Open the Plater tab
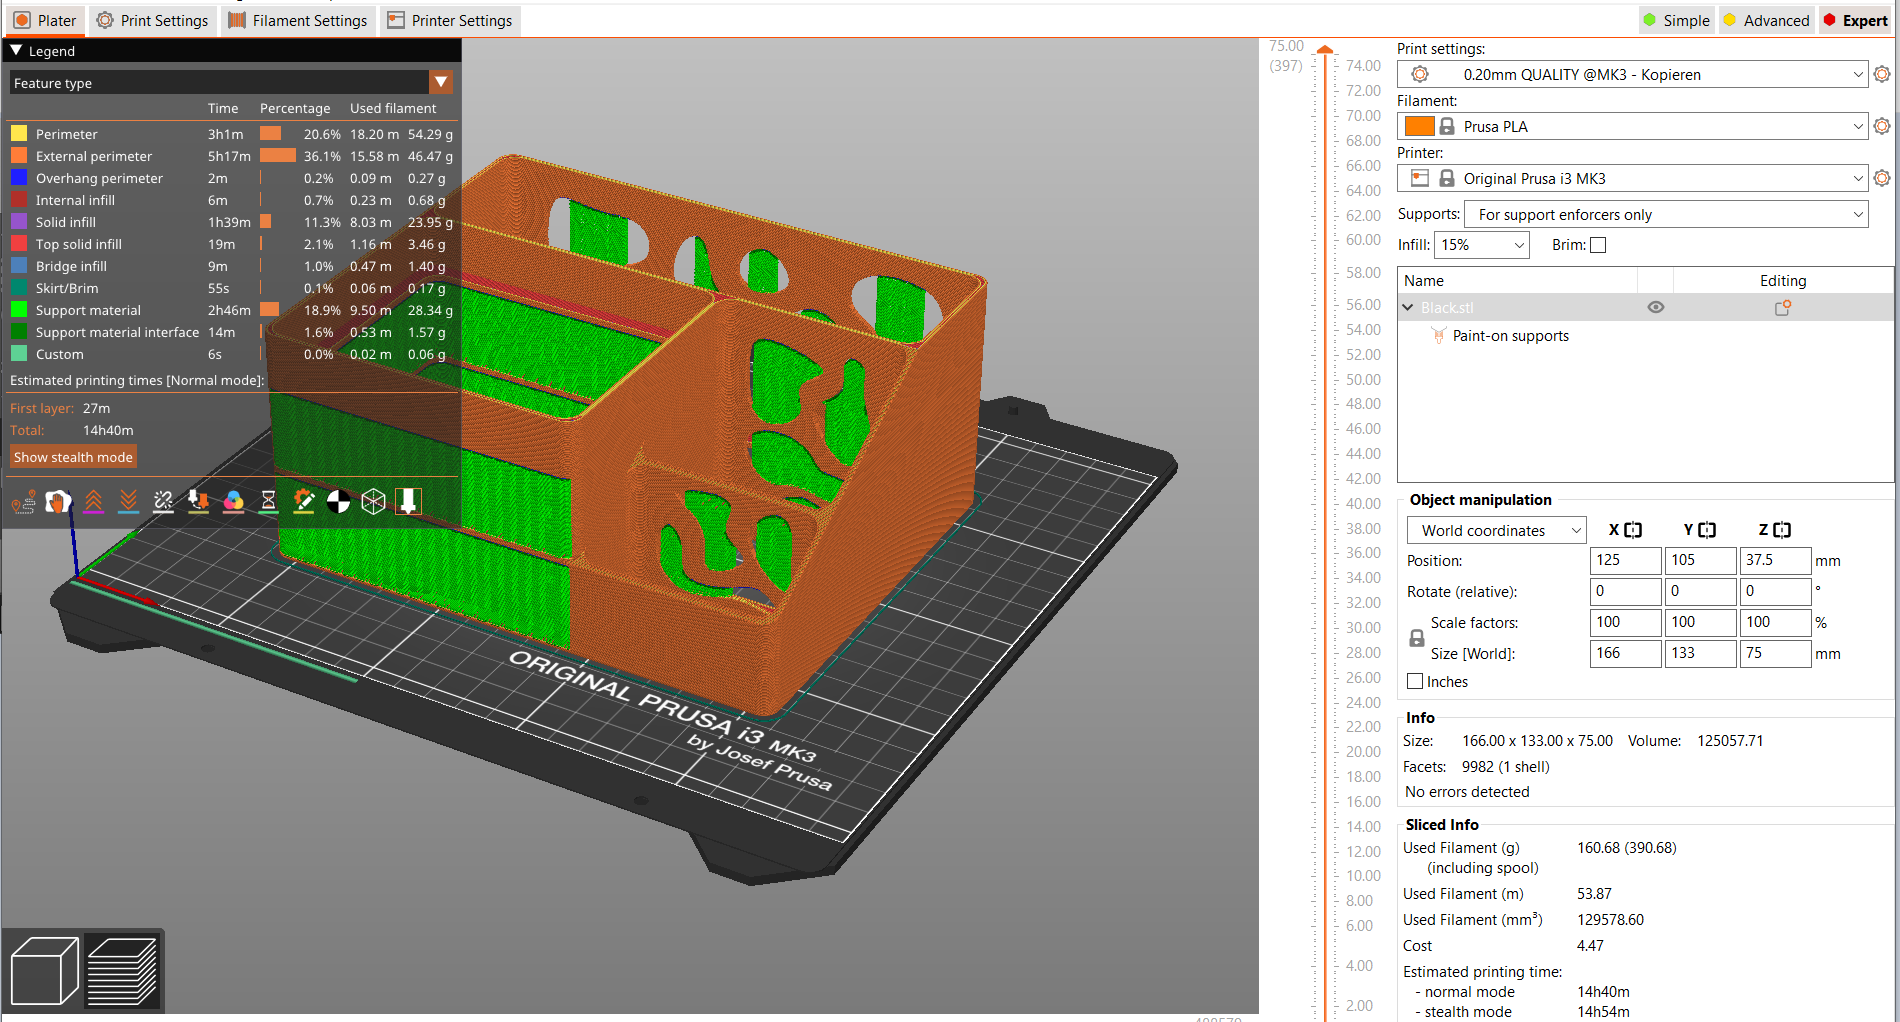Screen dimensions: 1900x1022 pyautogui.click(x=46, y=20)
